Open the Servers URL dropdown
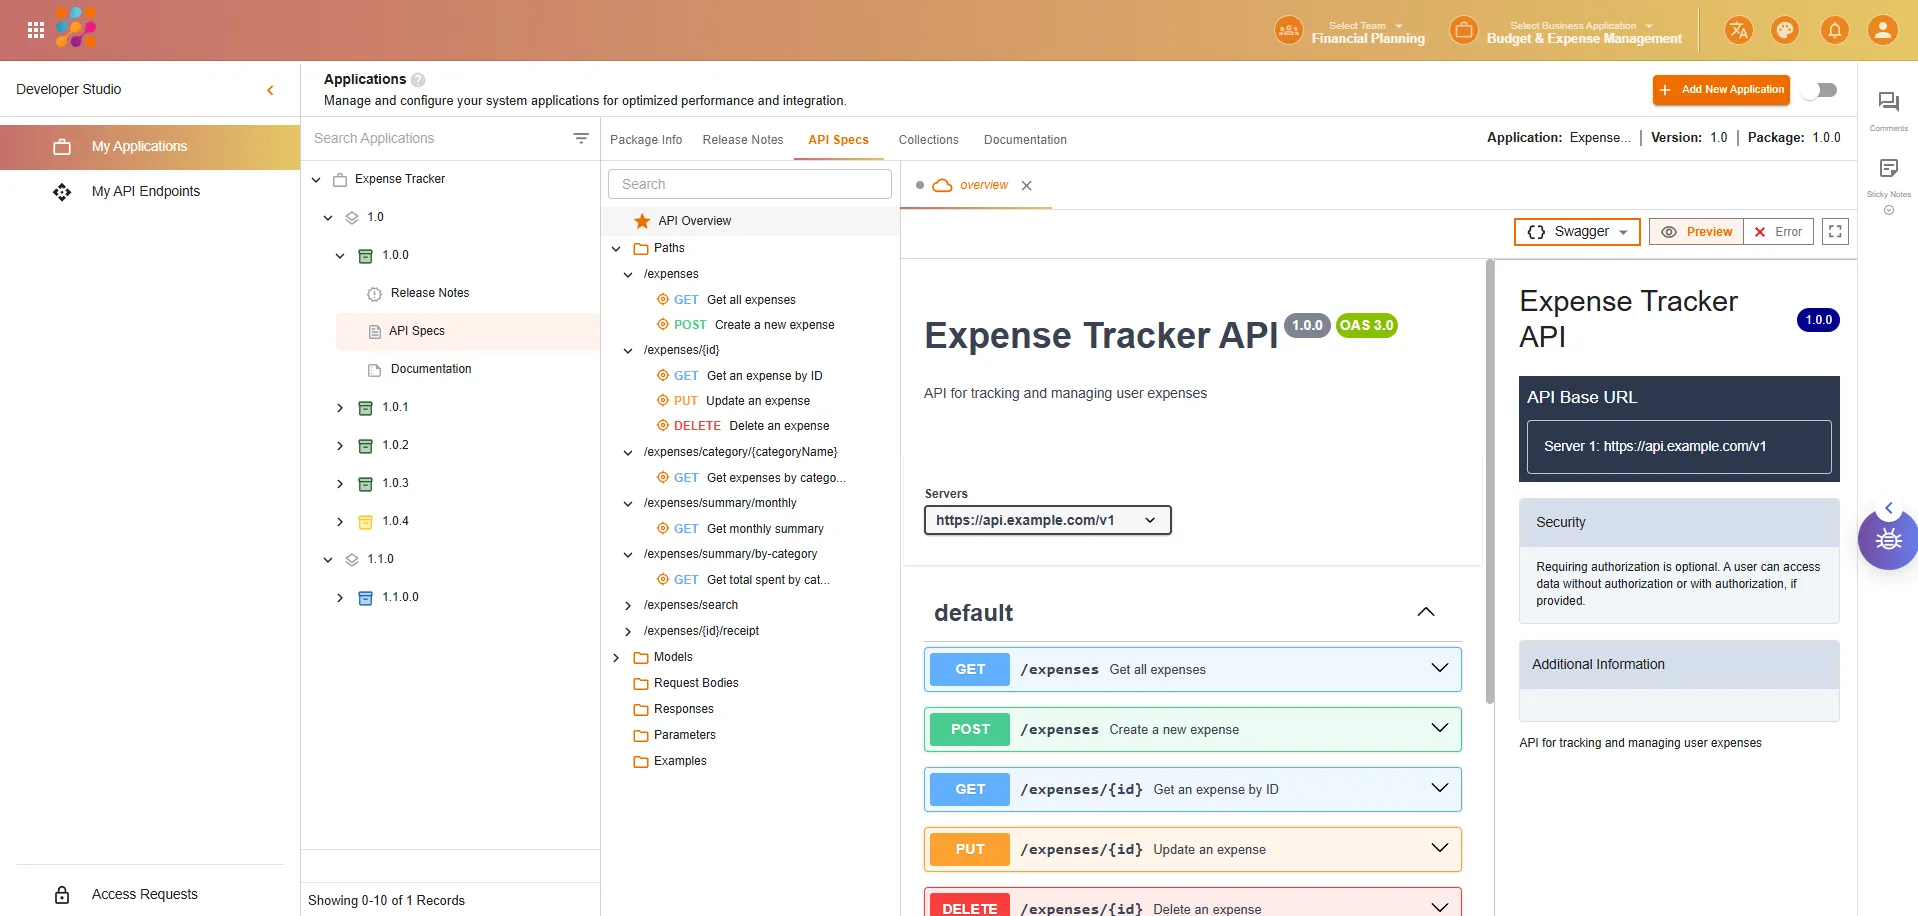Screen dimensions: 1918x916 point(1047,520)
